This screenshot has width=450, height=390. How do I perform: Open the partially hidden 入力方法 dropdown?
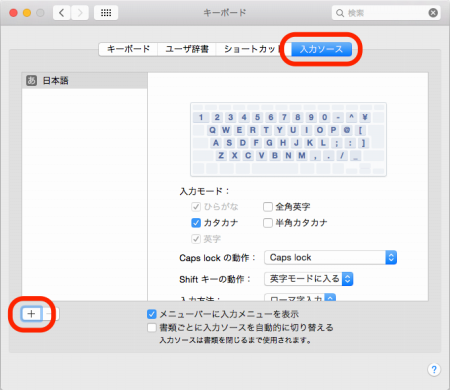click(x=300, y=297)
